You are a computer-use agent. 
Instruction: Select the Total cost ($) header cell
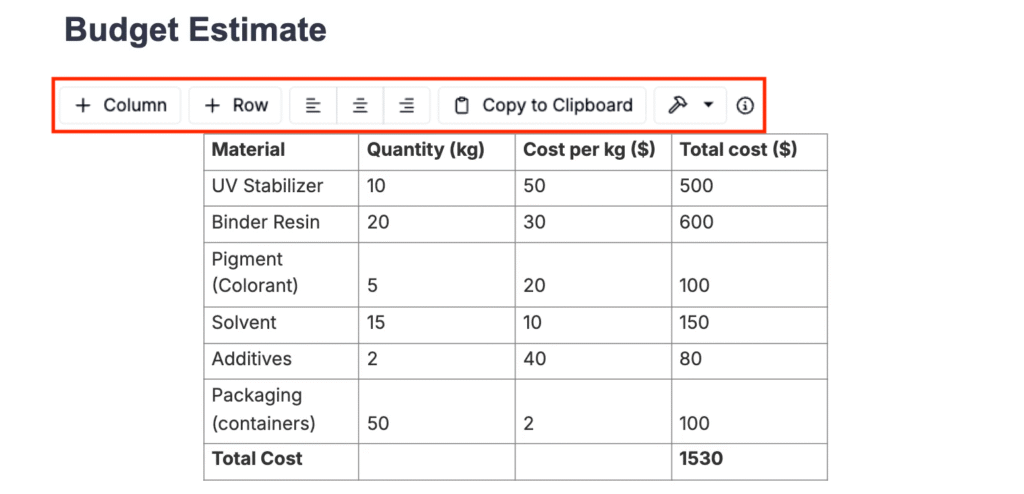point(749,150)
